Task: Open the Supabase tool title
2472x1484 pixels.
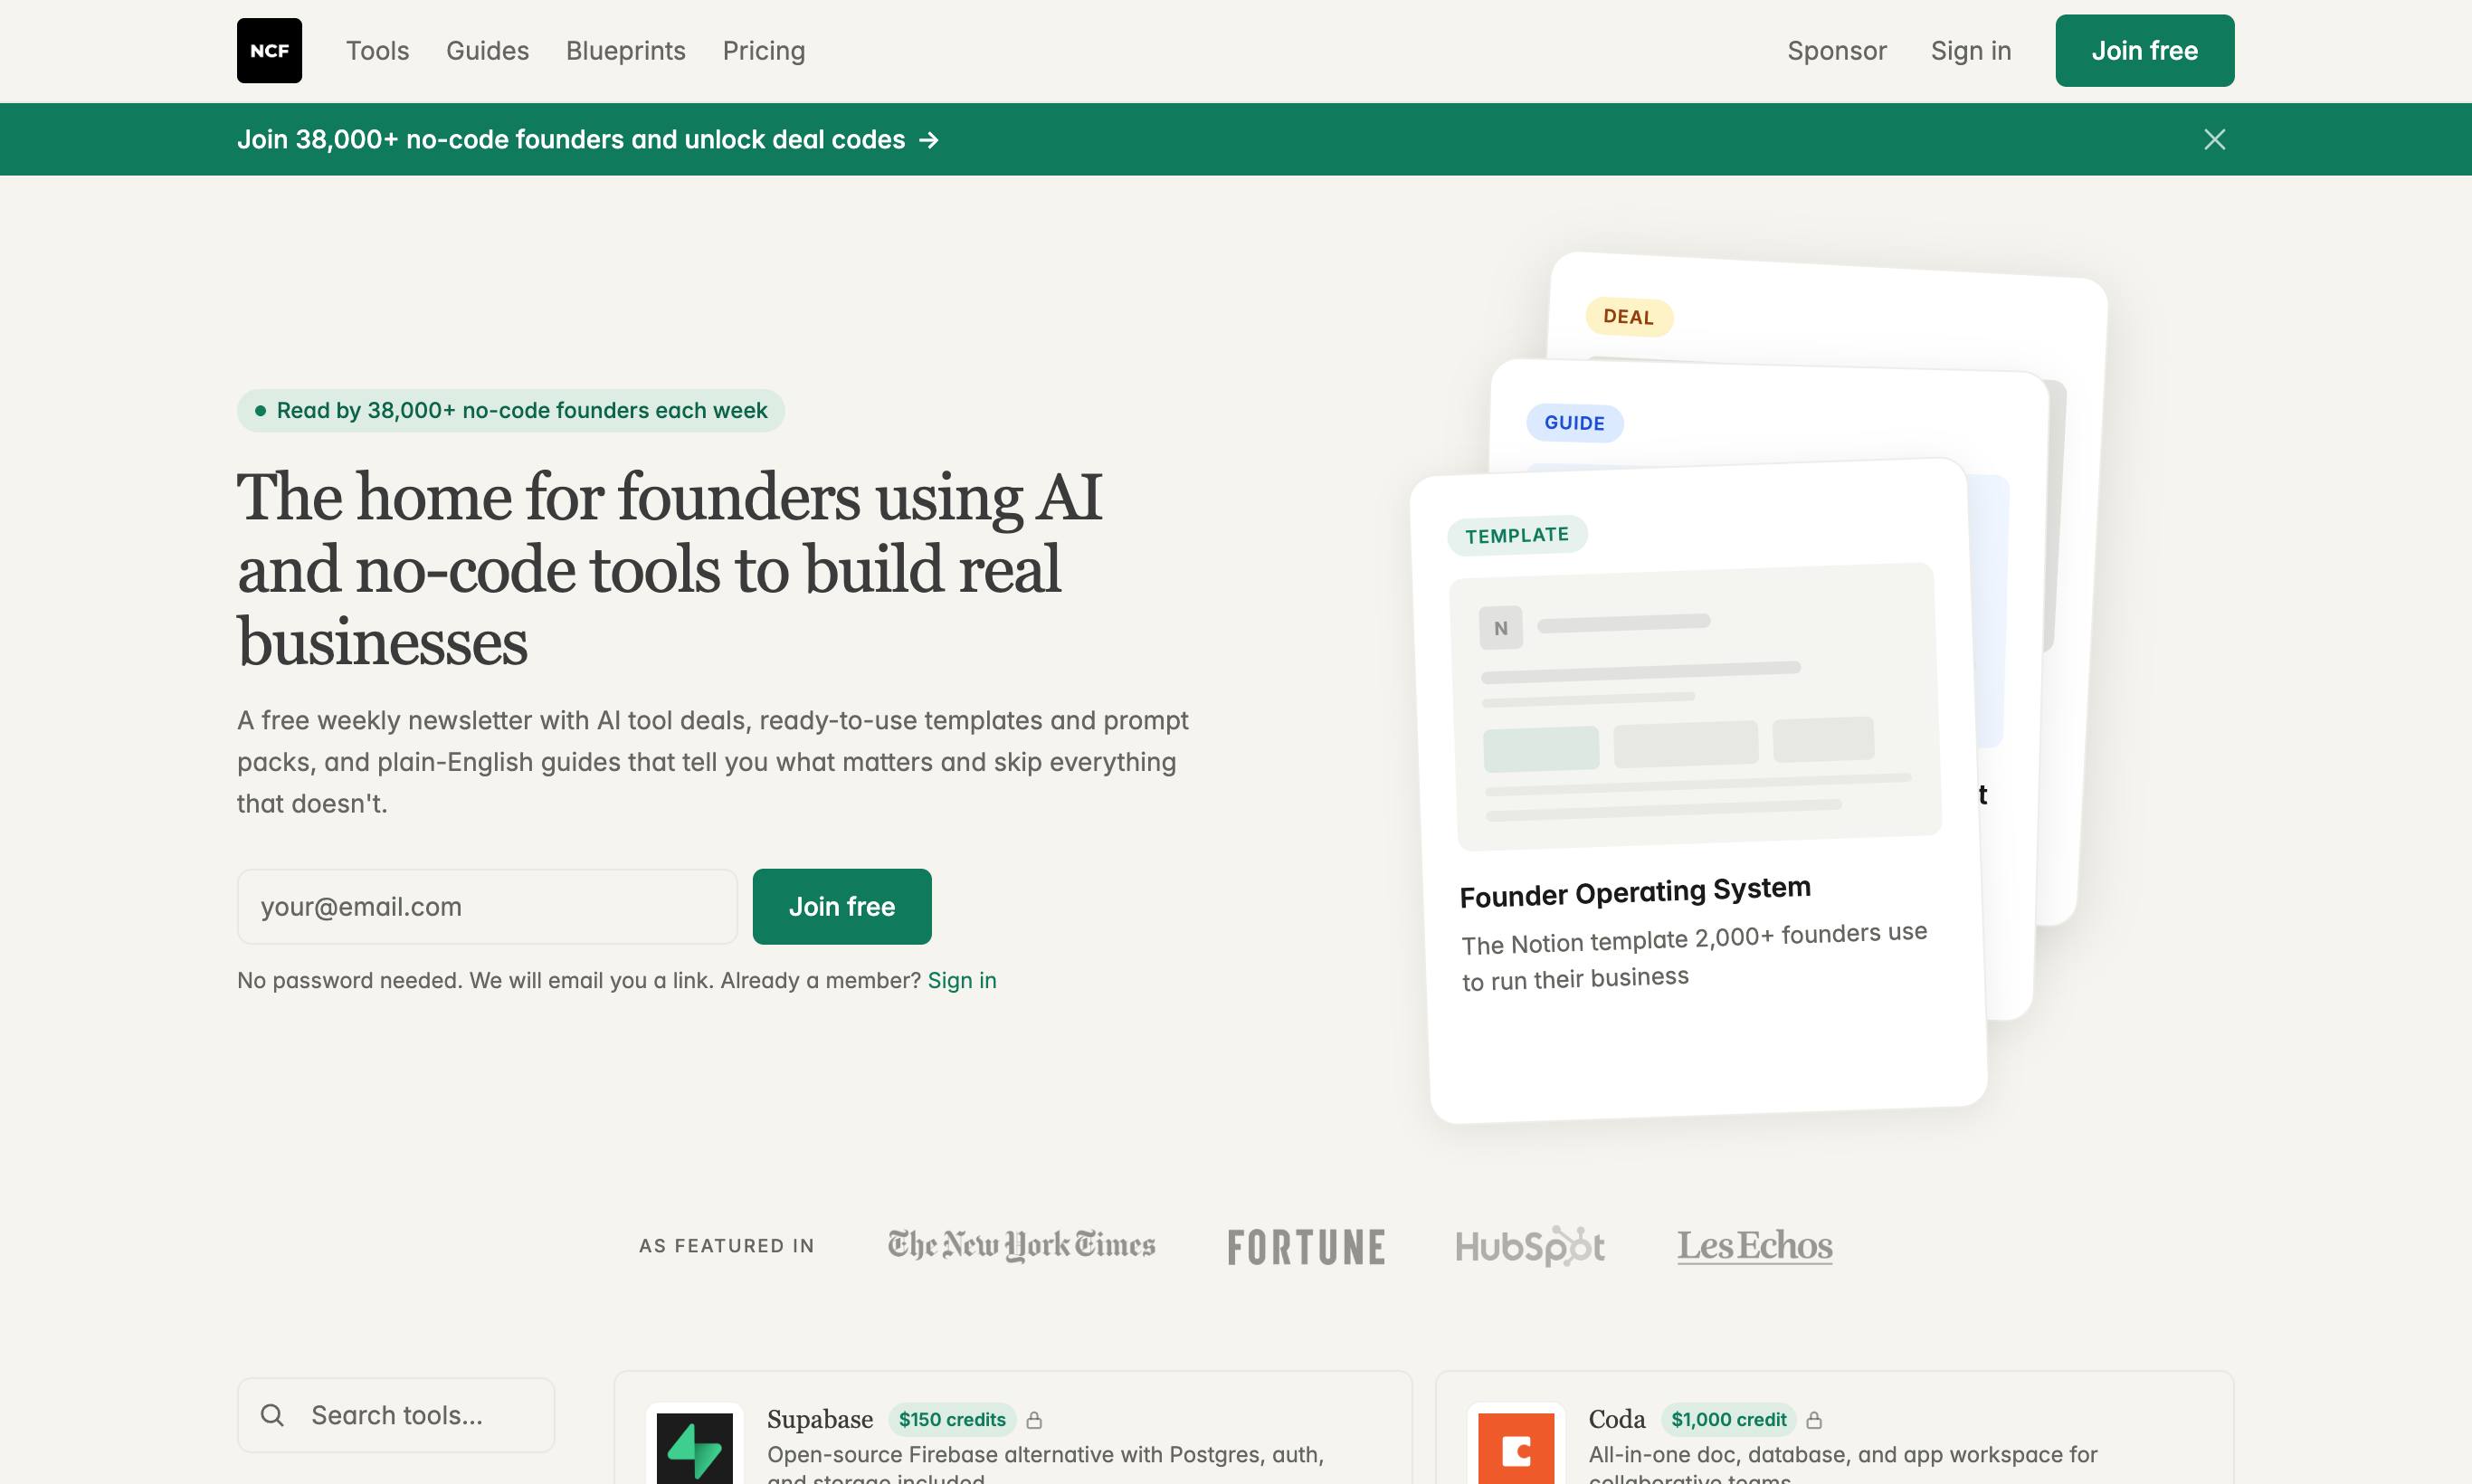Action: (x=820, y=1419)
